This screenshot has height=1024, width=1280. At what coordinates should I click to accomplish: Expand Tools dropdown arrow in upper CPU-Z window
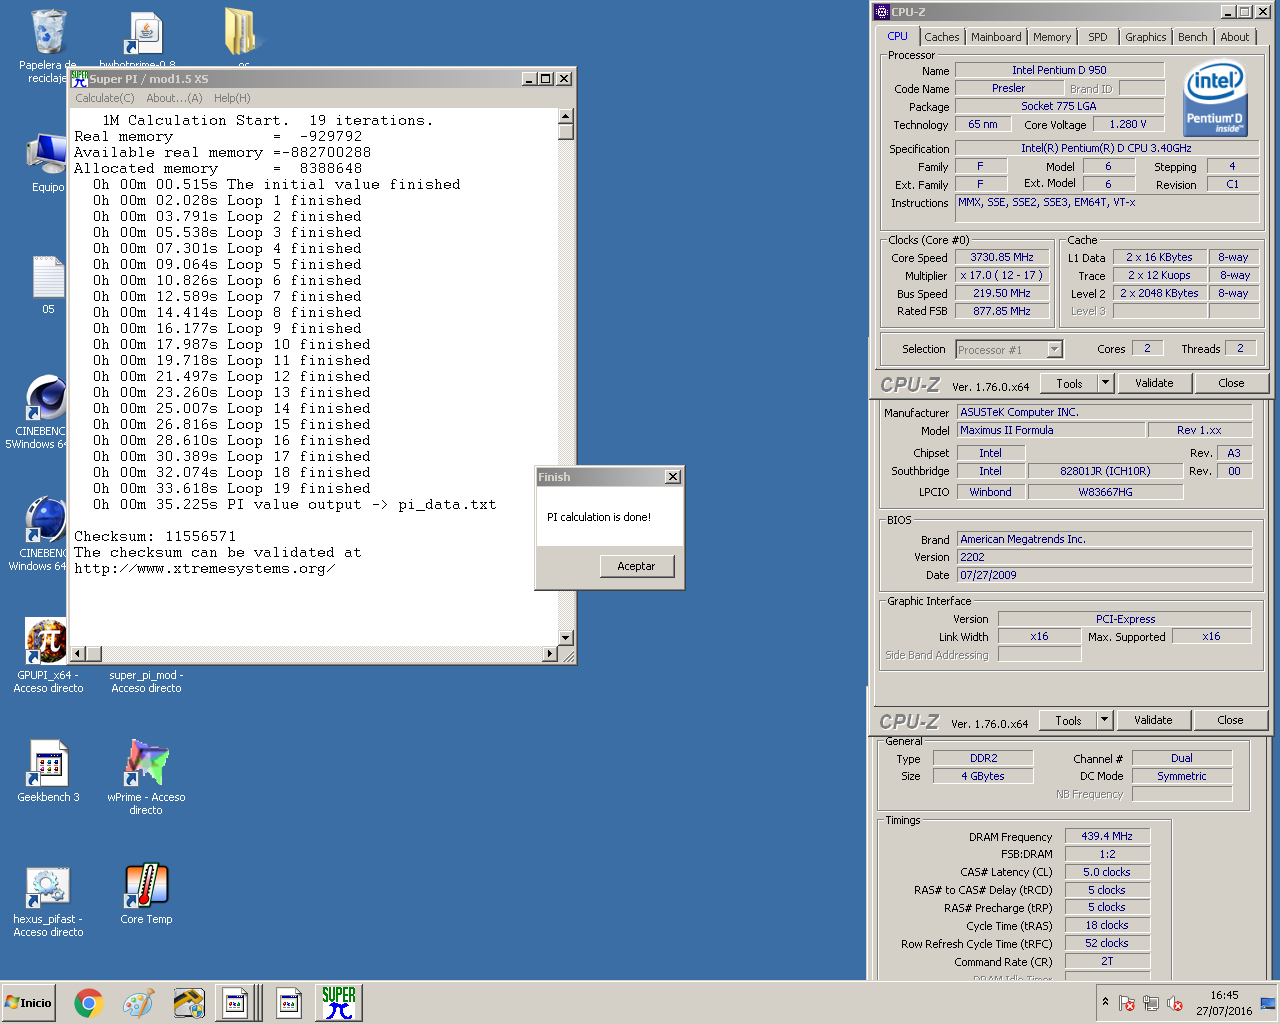1105,383
